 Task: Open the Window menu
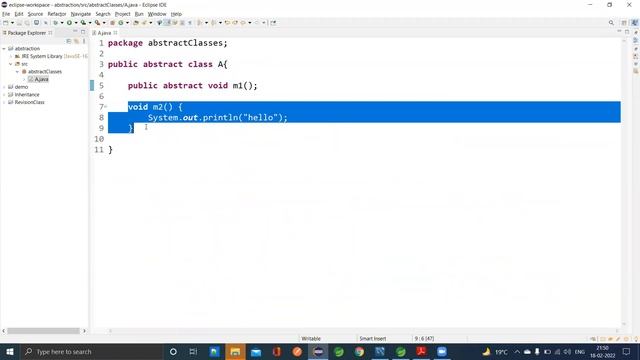point(157,14)
